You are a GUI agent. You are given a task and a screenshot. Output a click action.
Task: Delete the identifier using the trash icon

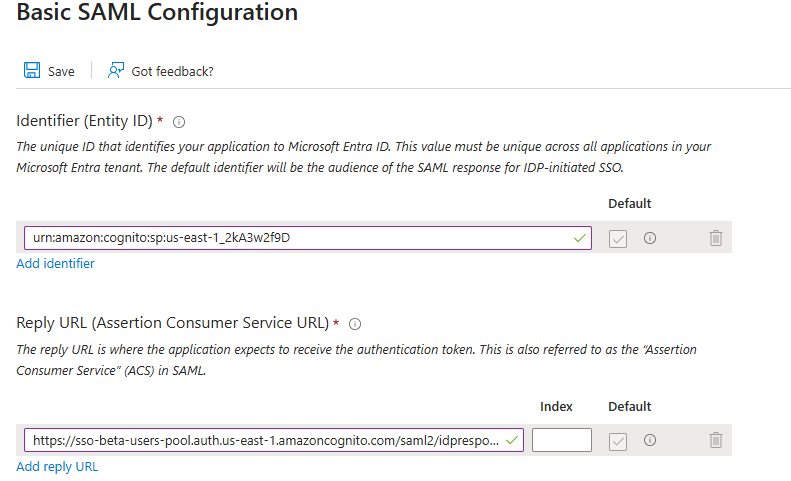tap(715, 238)
